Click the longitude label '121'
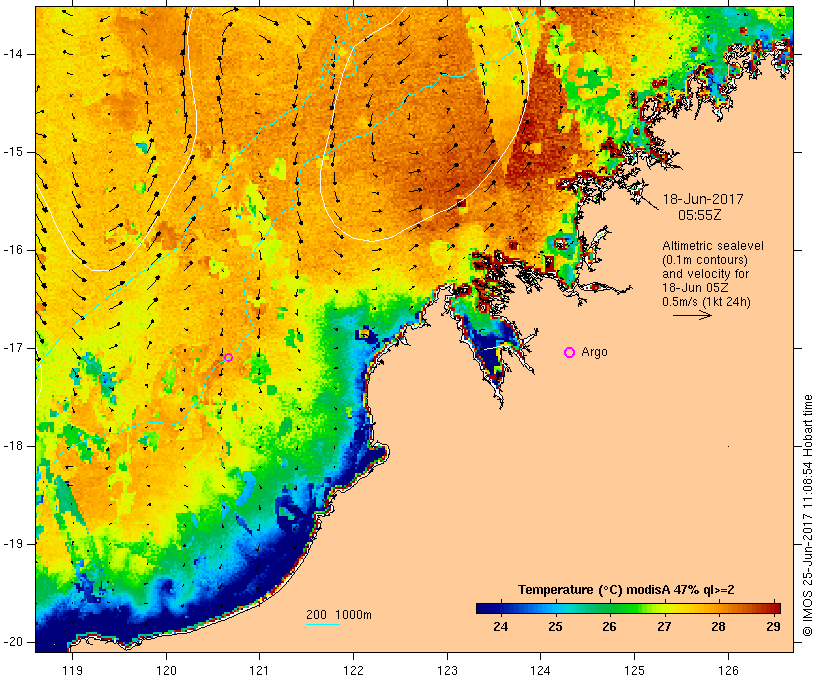This screenshot has height=680, width=820. pyautogui.click(x=259, y=670)
